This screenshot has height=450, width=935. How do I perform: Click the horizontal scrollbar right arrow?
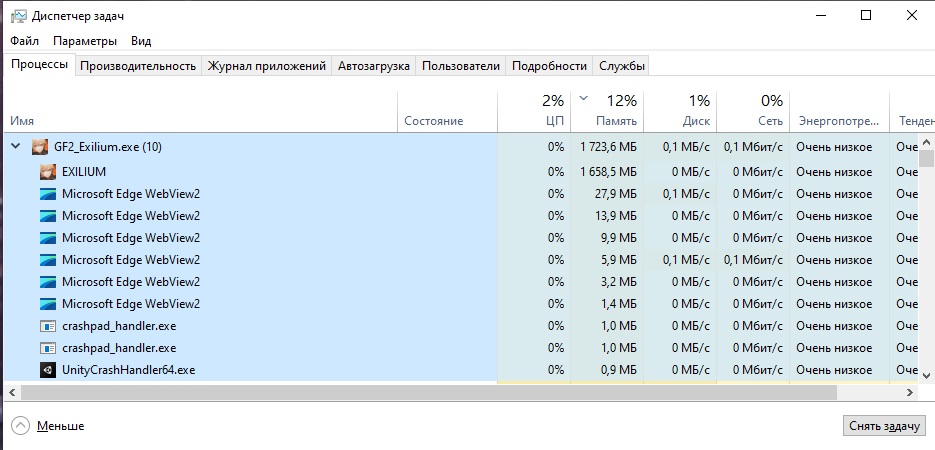pos(910,392)
